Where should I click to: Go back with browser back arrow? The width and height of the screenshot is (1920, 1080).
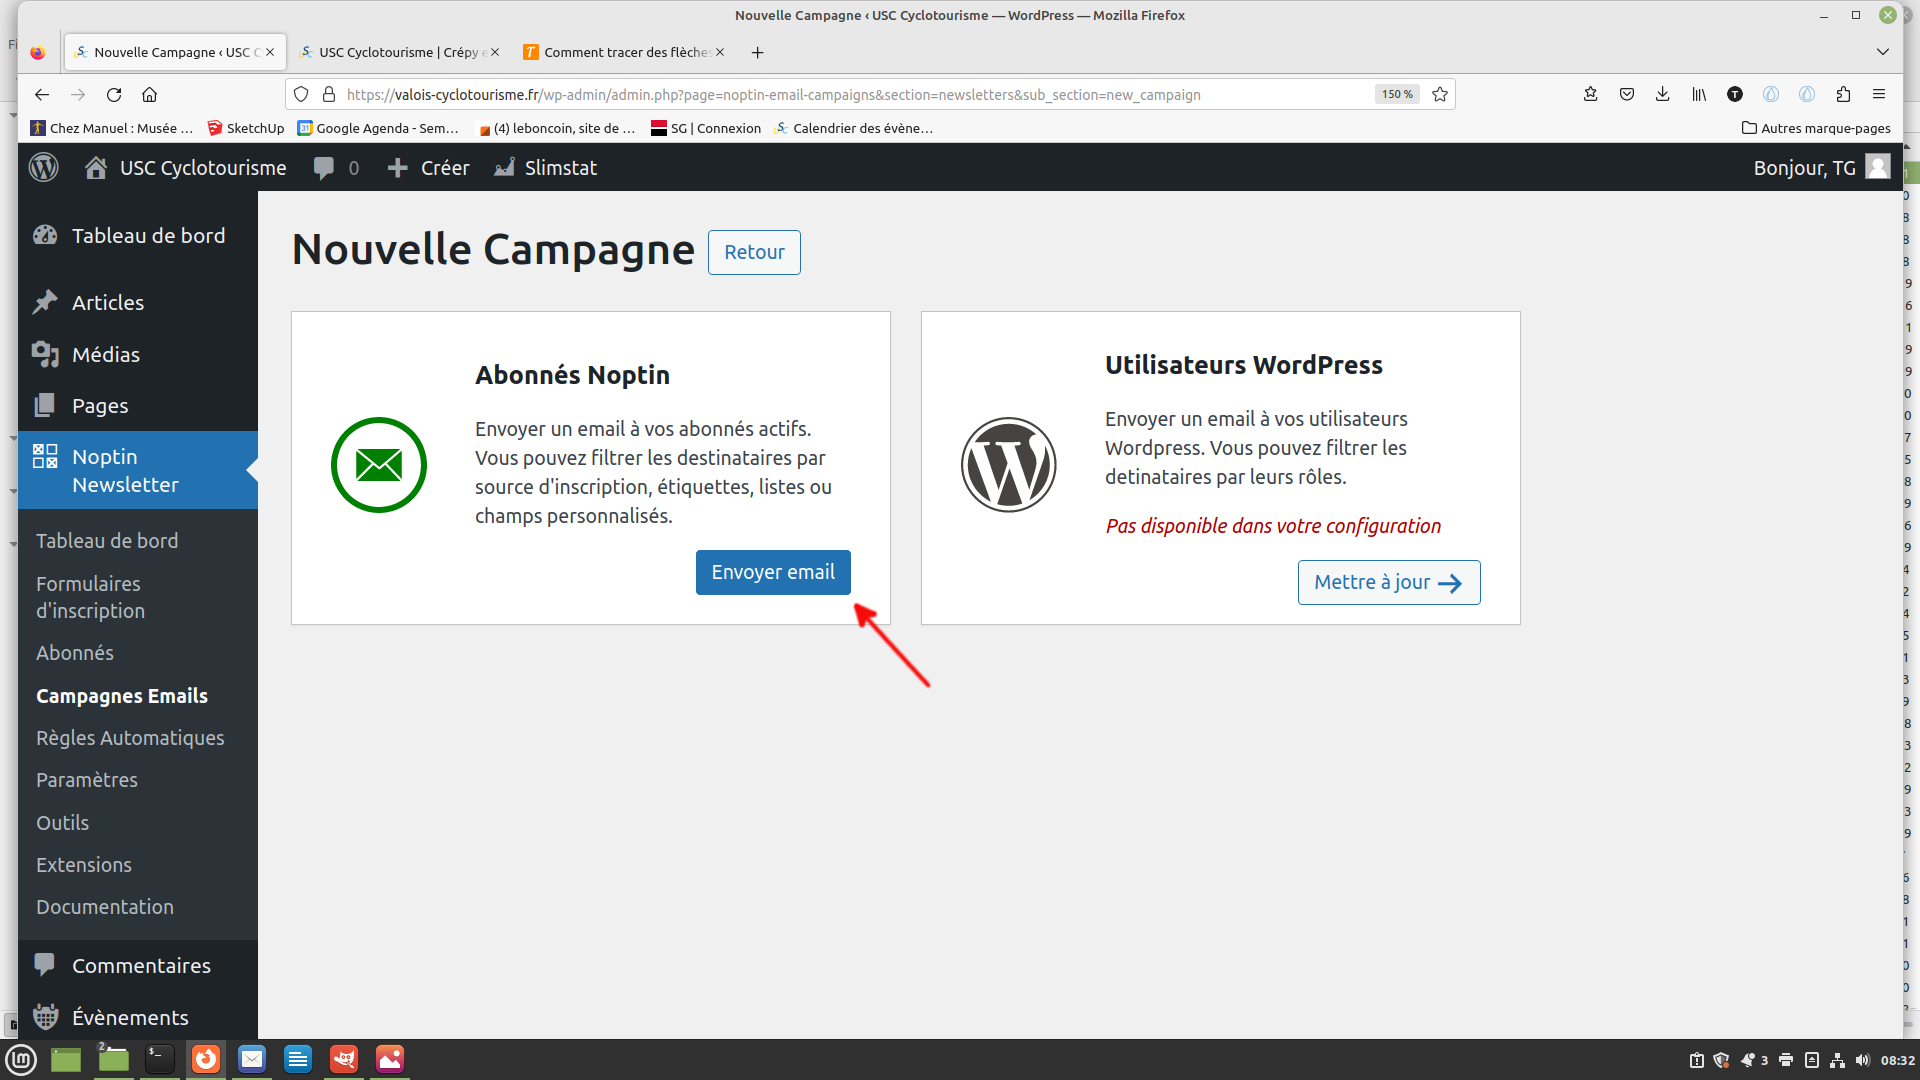click(42, 94)
